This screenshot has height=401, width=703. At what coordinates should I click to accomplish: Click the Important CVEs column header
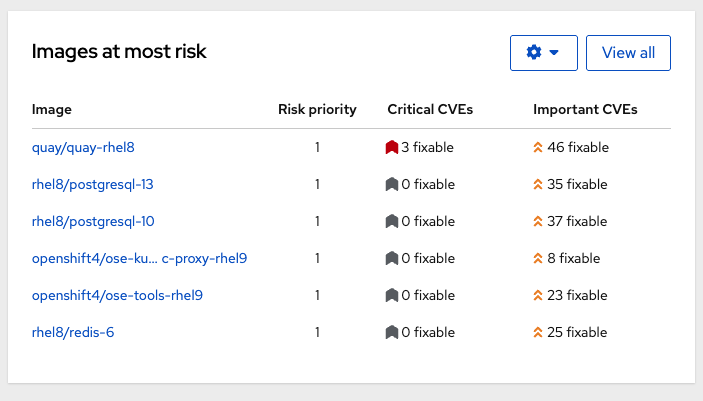coord(585,109)
